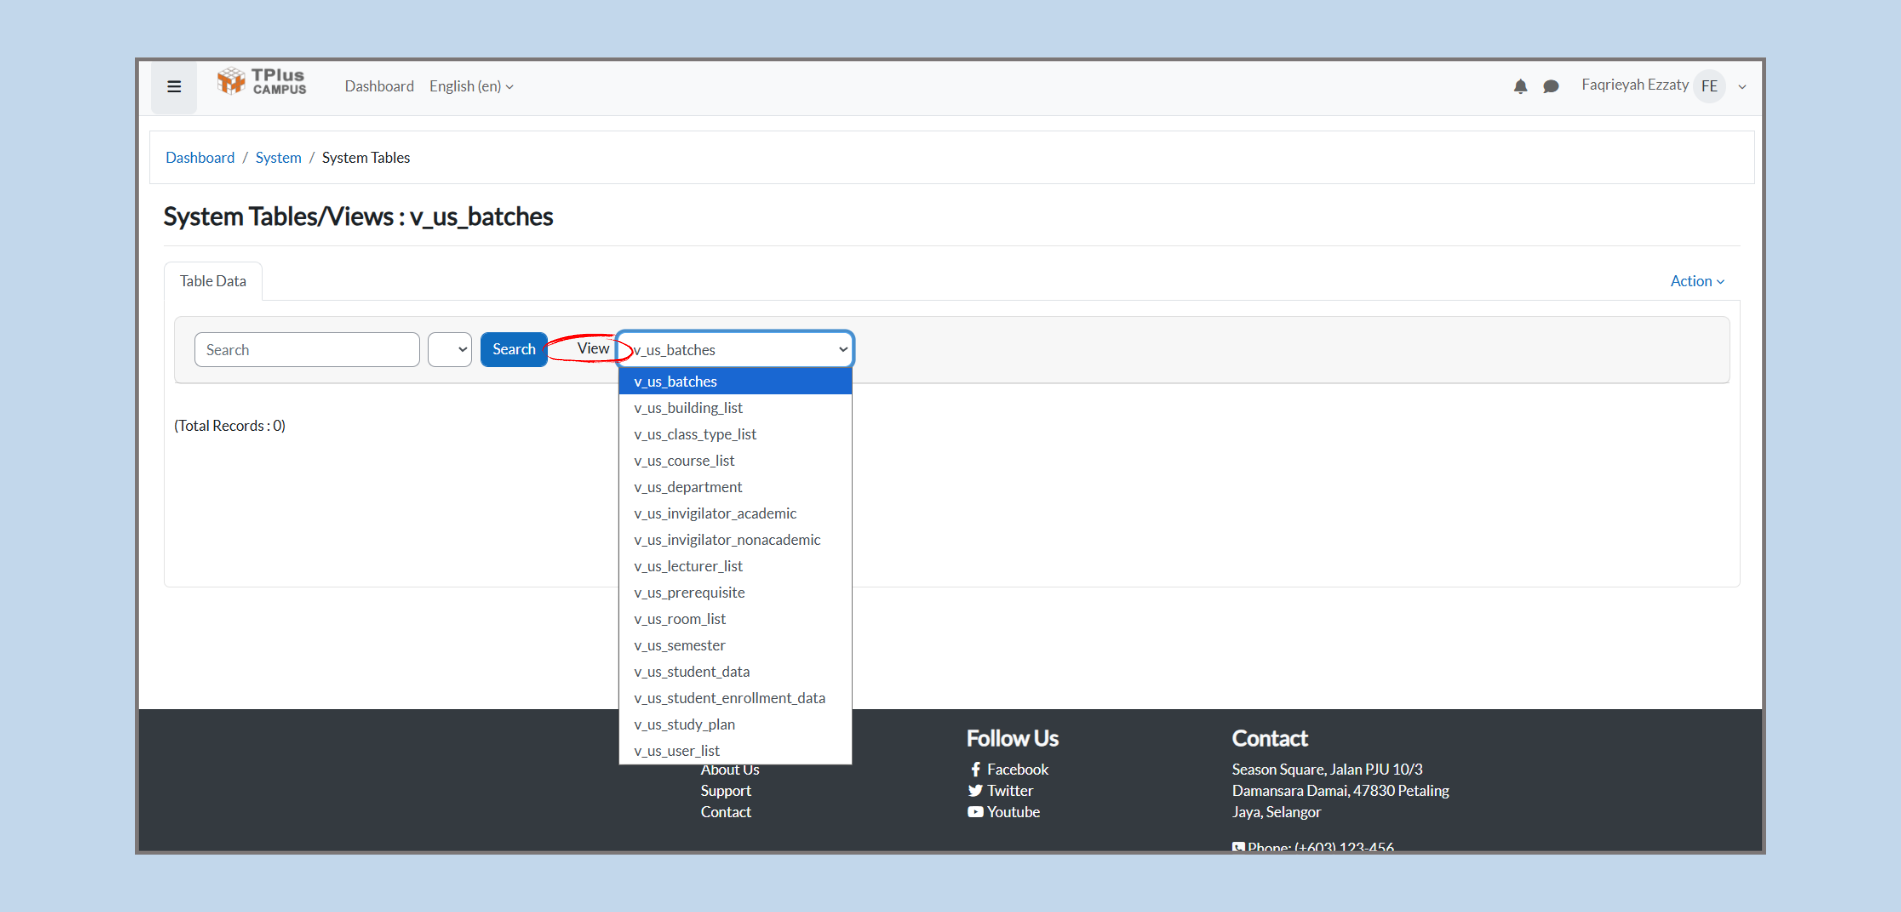Screen dimensions: 1901x912
Task: Select v_us_invigilator_academic option
Action: click(x=715, y=514)
